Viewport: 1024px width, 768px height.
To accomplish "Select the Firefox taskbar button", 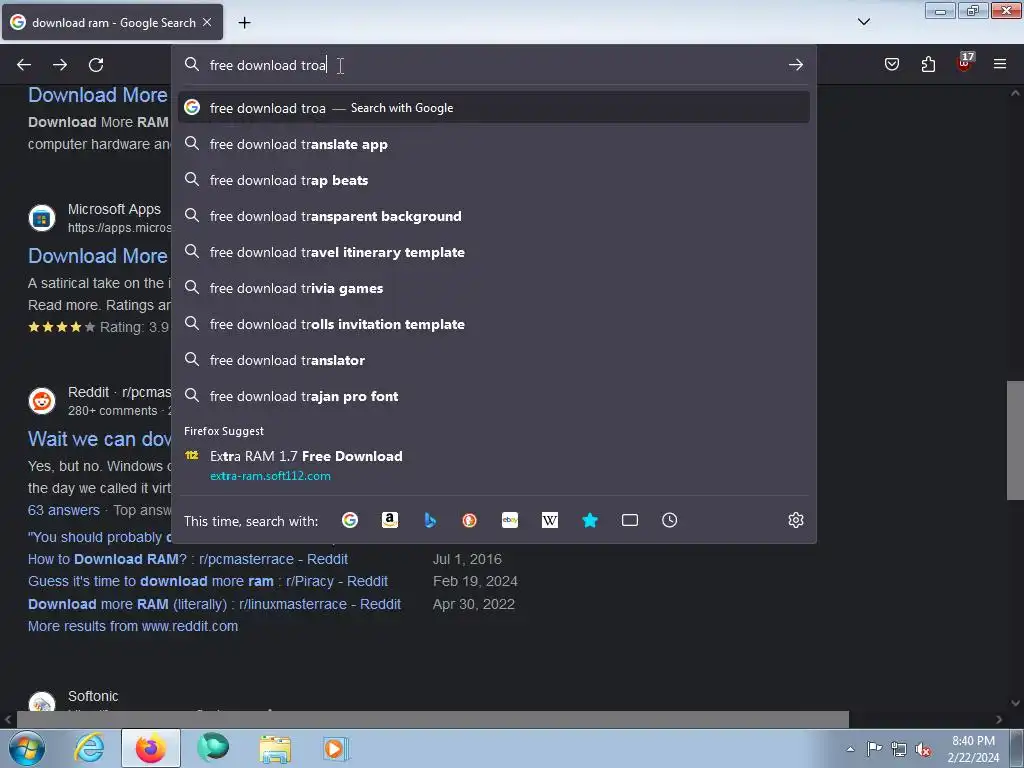I will (151, 748).
